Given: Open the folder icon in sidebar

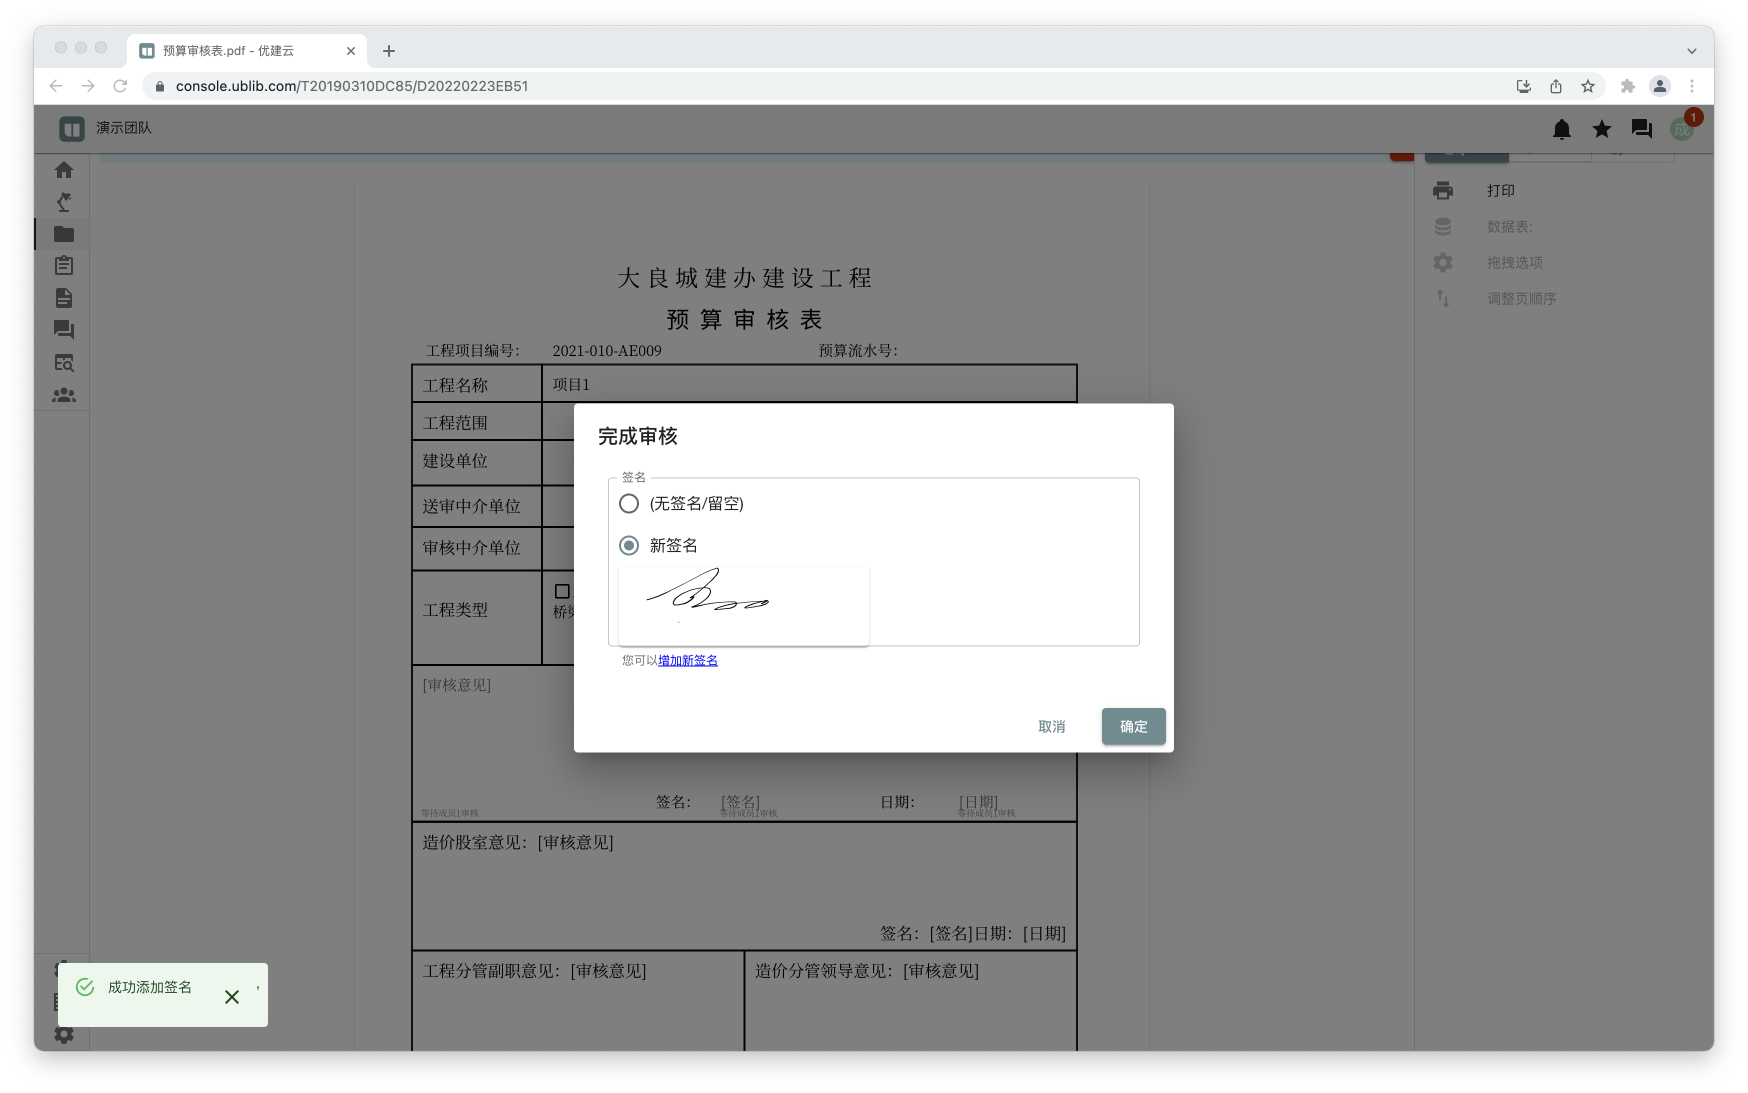Looking at the screenshot, I should (64, 234).
